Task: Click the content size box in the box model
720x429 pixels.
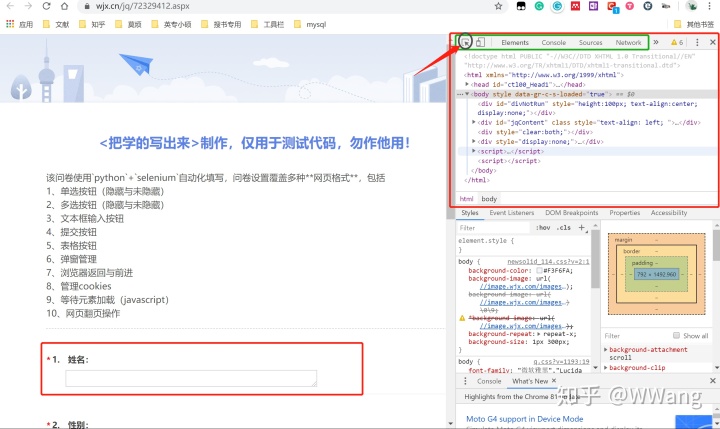Action: click(x=656, y=274)
